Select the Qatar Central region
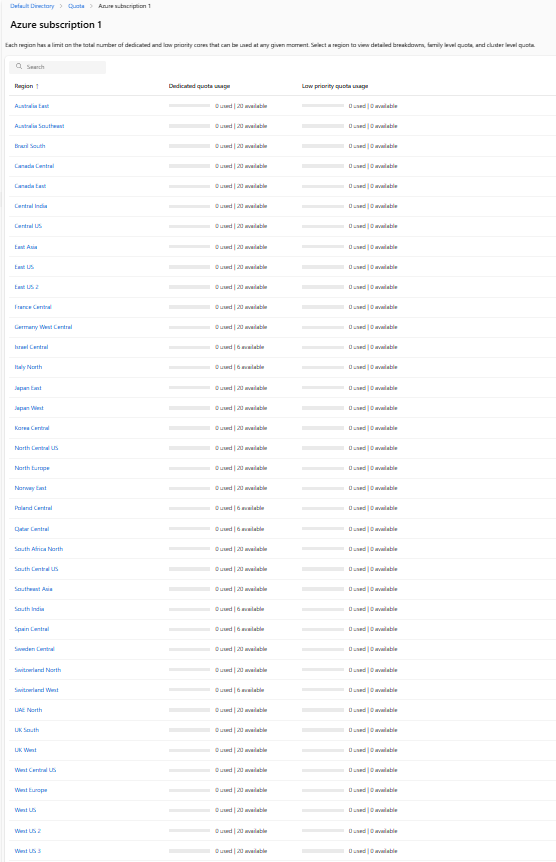The image size is (556, 862). [x=32, y=529]
